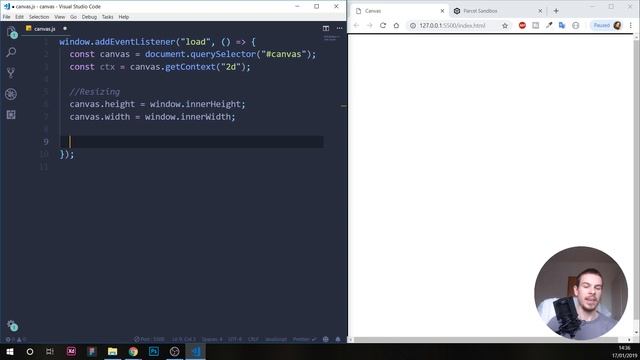This screenshot has width=640, height=360.
Task: Click the //Resizing comment line
Action: (95, 92)
